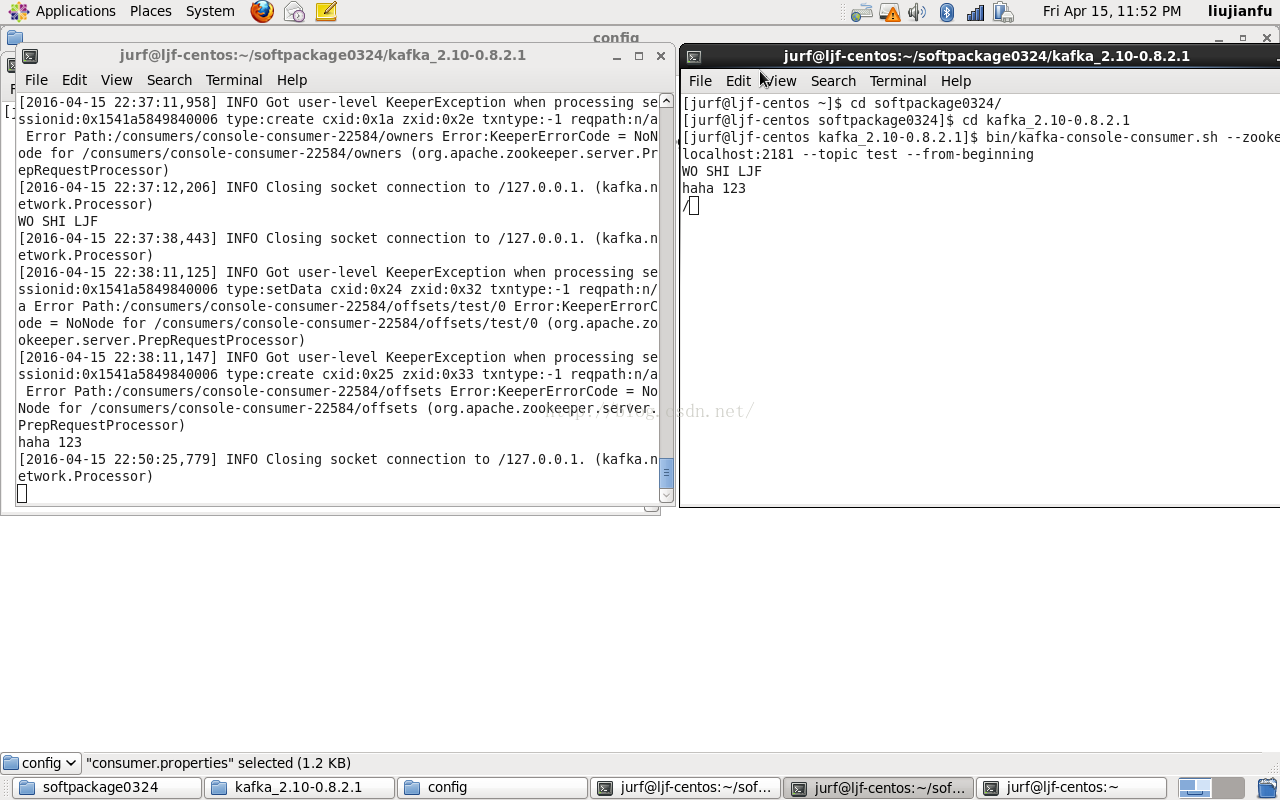Click the cursor prompt in left terminal
Screen dimensions: 1280x800
[x=22, y=493]
